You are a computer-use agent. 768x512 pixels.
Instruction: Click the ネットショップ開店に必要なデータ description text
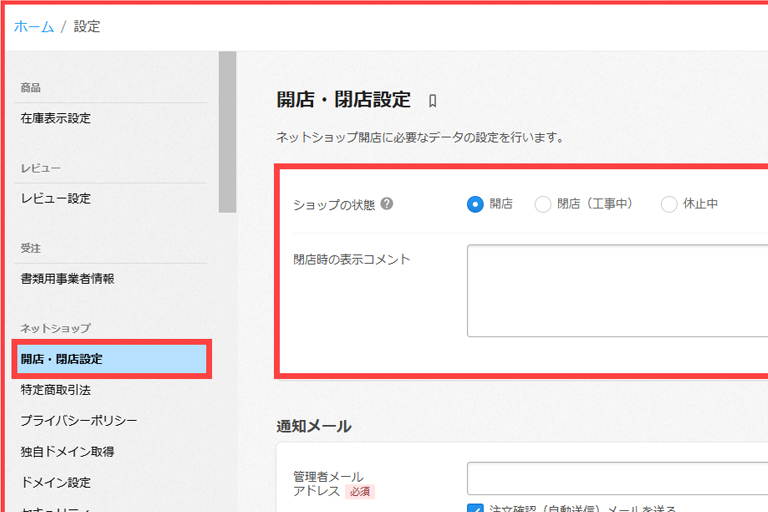(x=420, y=138)
